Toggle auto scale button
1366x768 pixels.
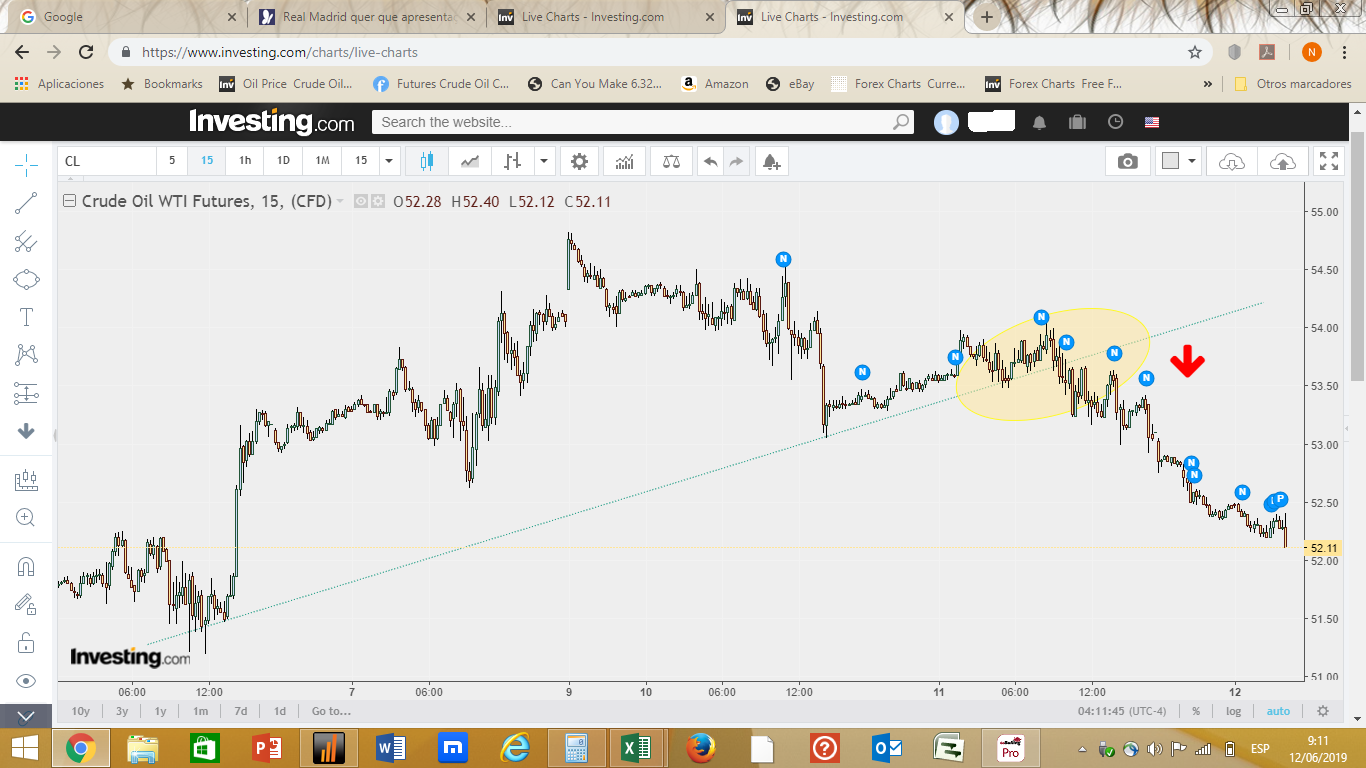[x=1278, y=711]
